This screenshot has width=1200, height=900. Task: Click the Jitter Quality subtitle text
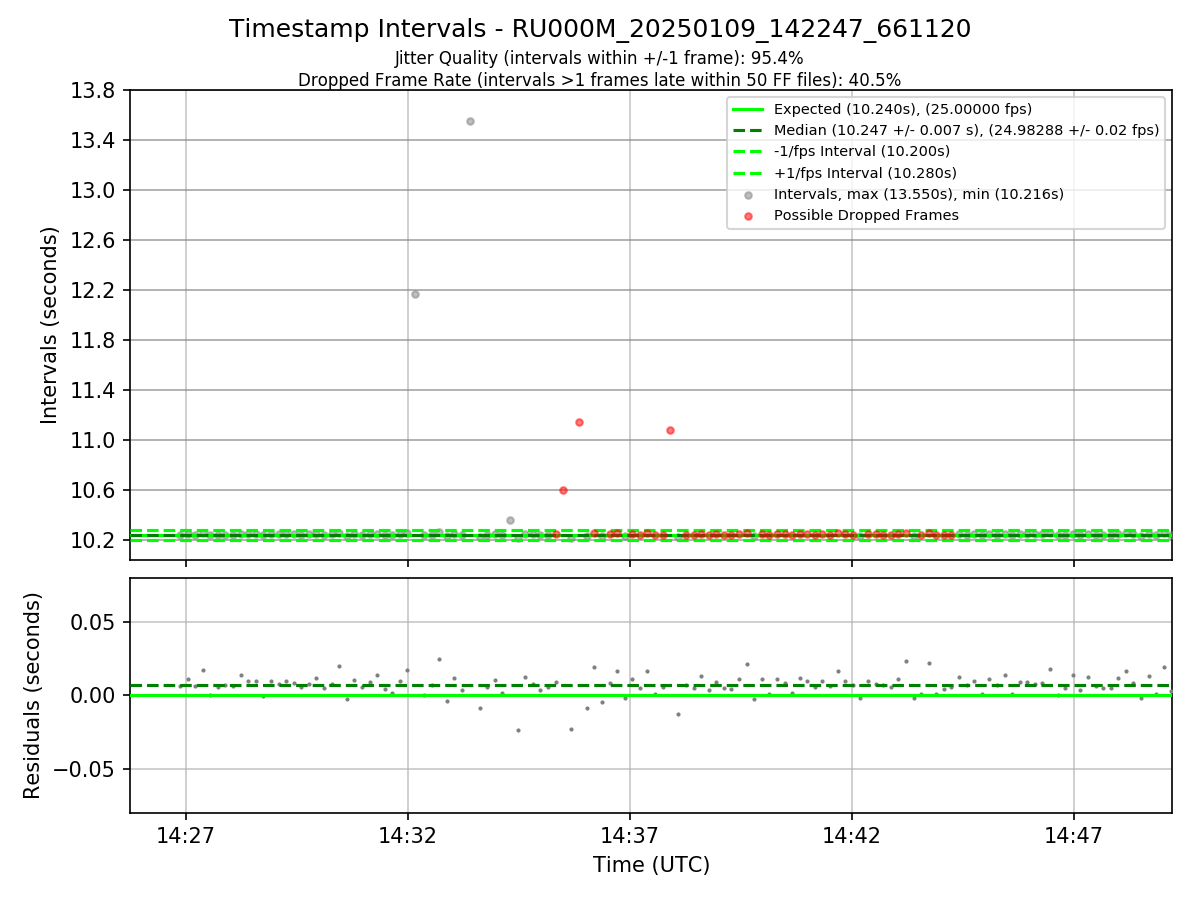coord(599,58)
